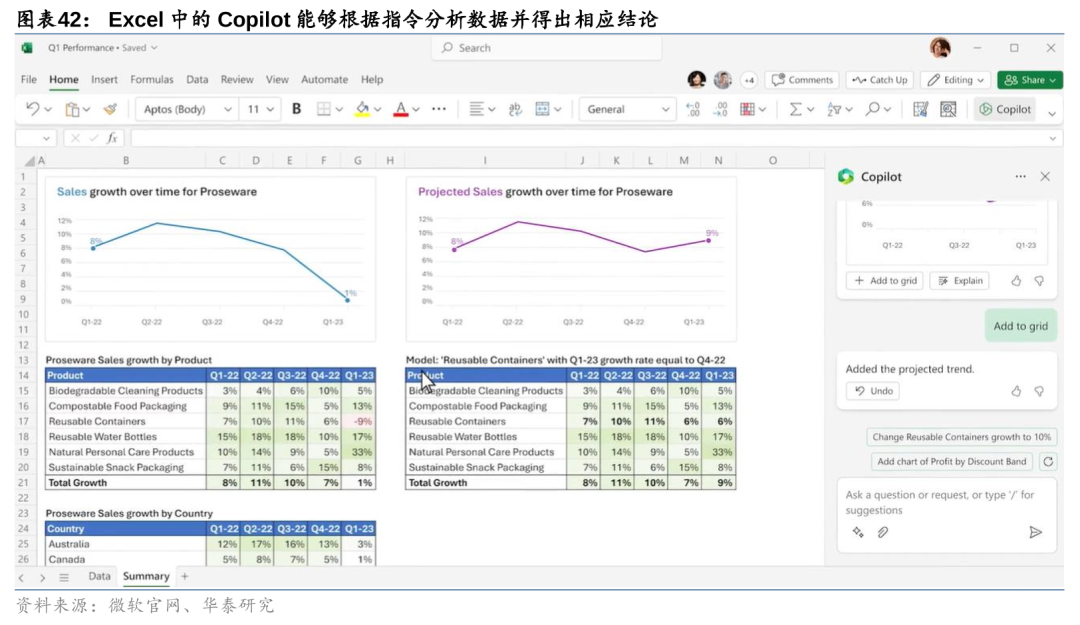
Task: Switch to the Automate tab
Action: (x=324, y=79)
